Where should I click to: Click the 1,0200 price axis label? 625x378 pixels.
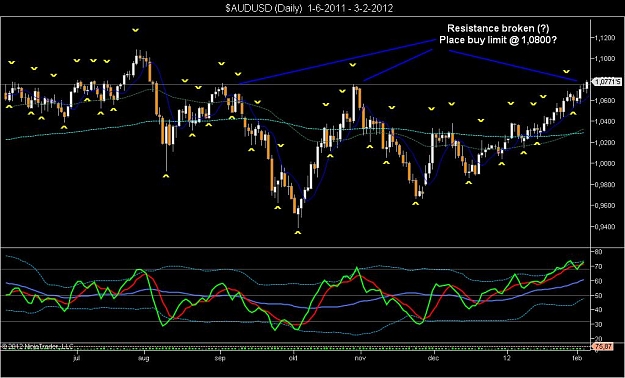605,142
